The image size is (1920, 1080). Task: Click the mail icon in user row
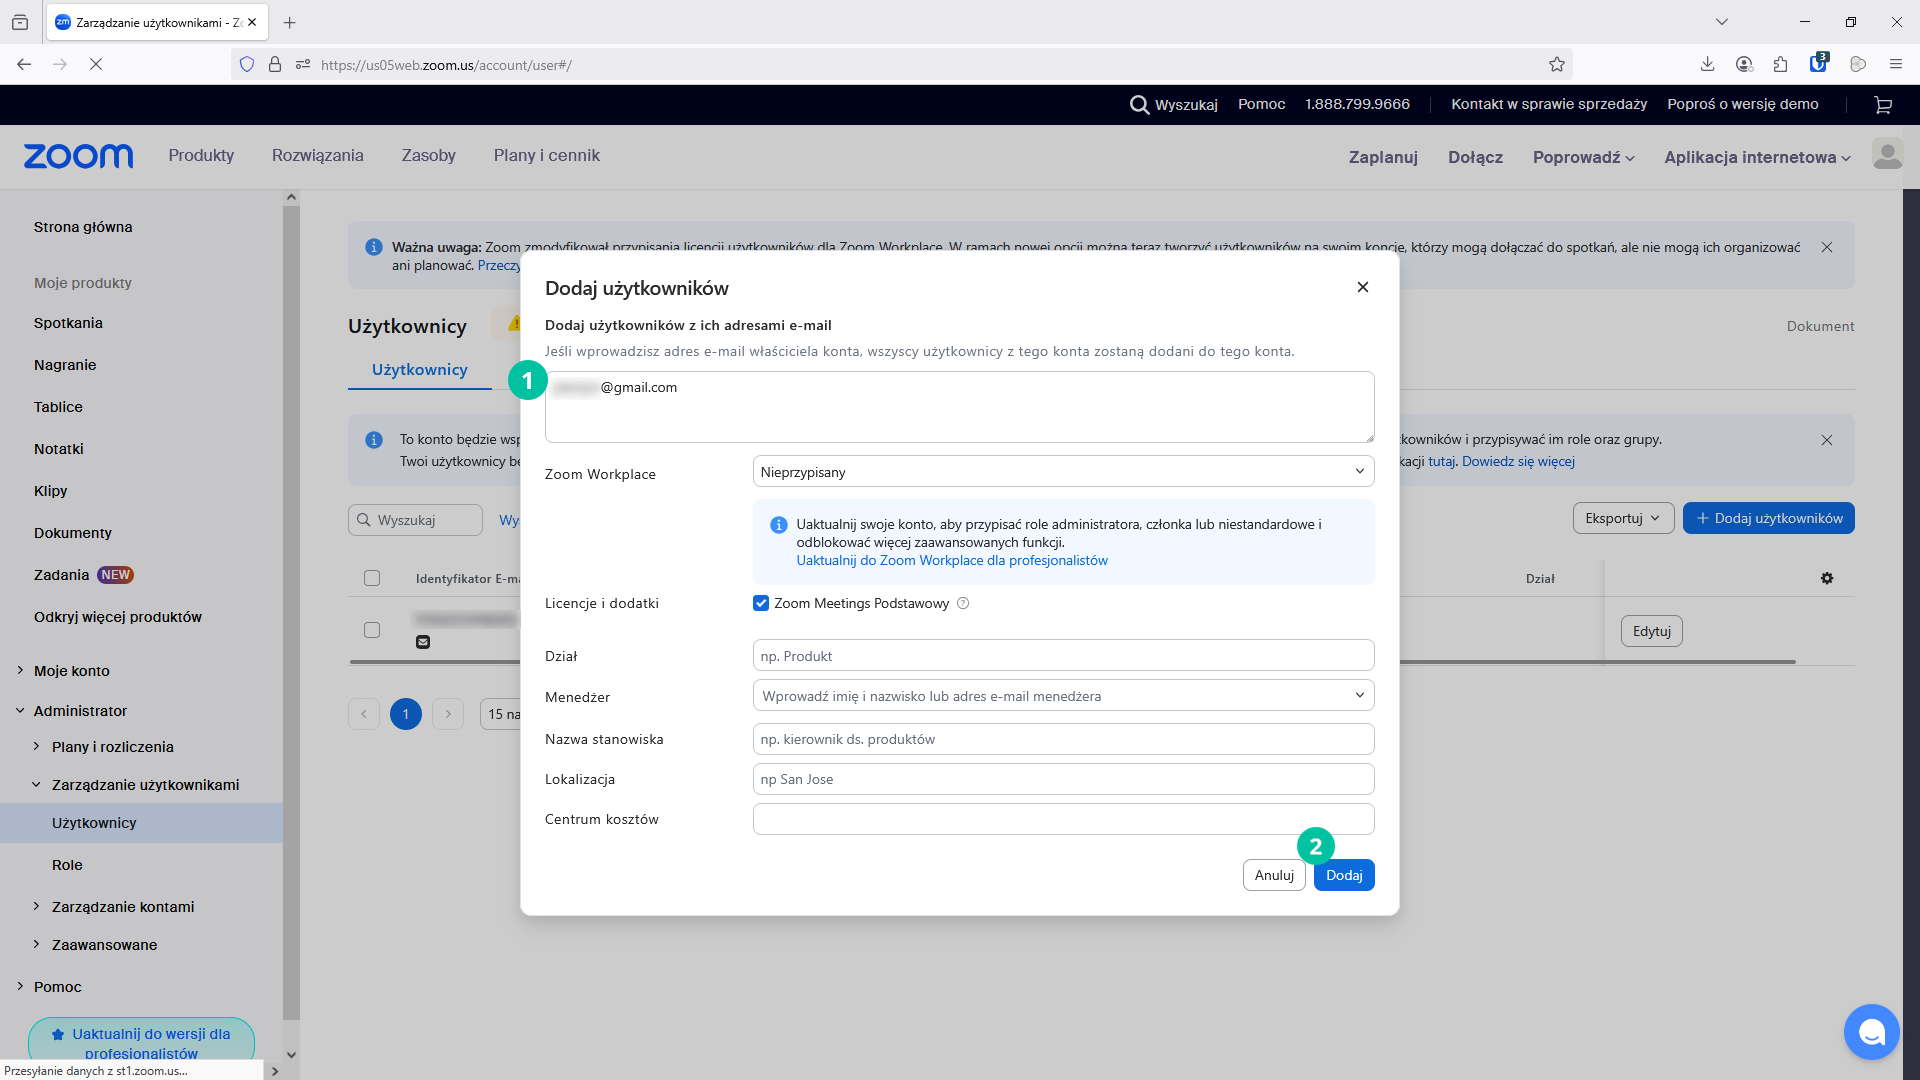(x=423, y=642)
